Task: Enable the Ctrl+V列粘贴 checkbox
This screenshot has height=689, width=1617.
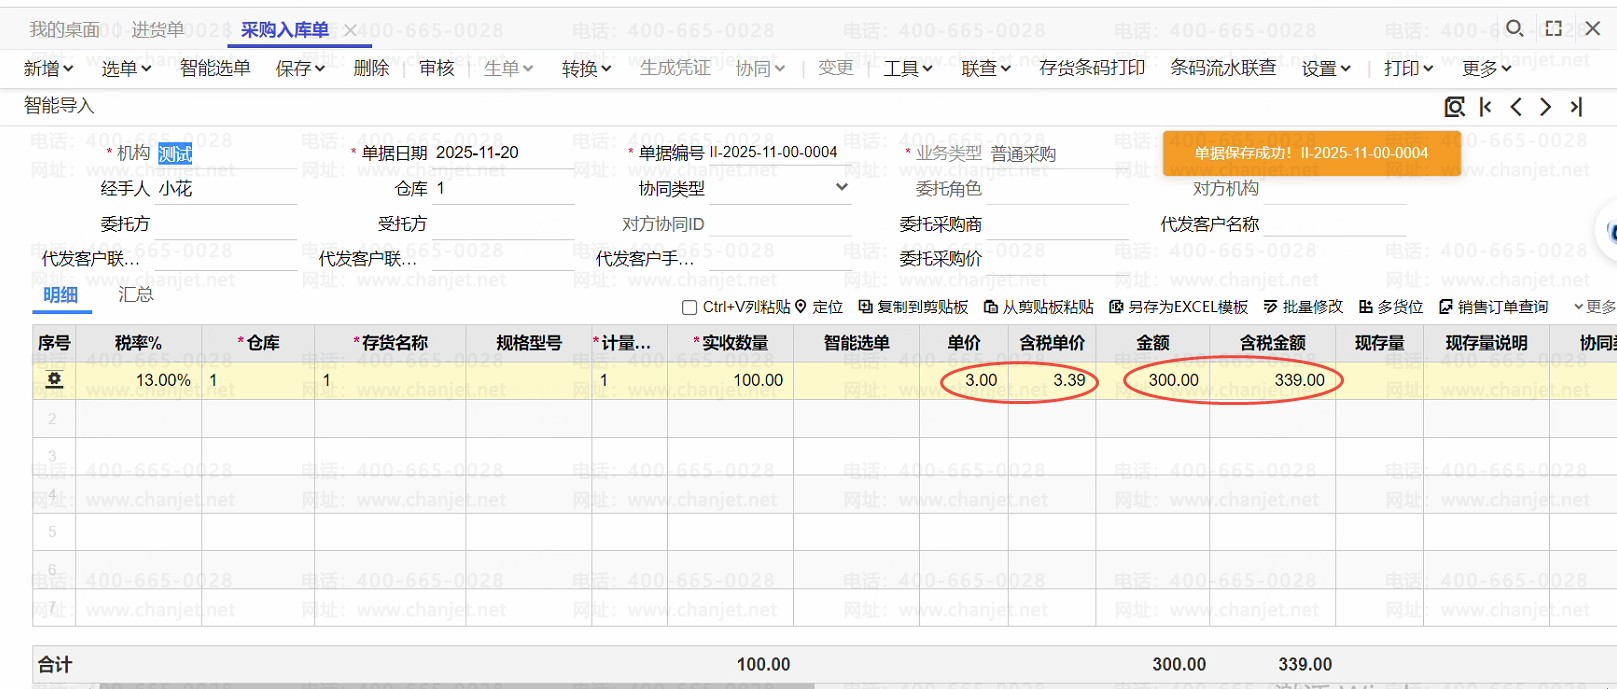Action: [689, 308]
